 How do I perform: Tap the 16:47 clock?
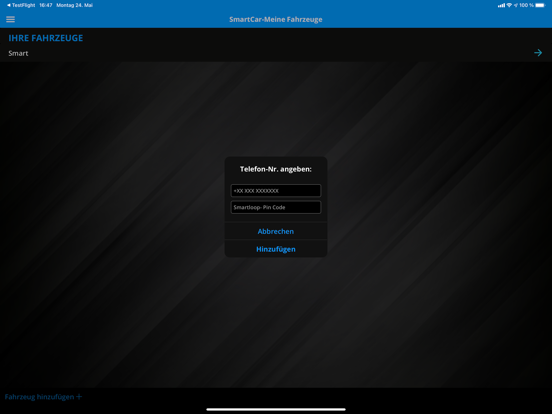coord(46,5)
